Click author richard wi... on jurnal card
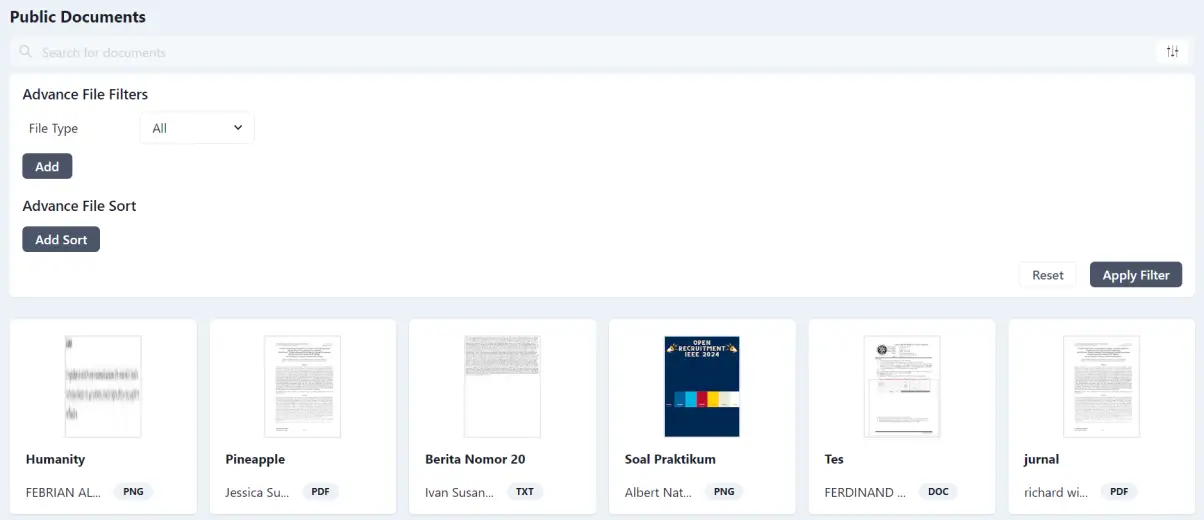 tap(1057, 493)
